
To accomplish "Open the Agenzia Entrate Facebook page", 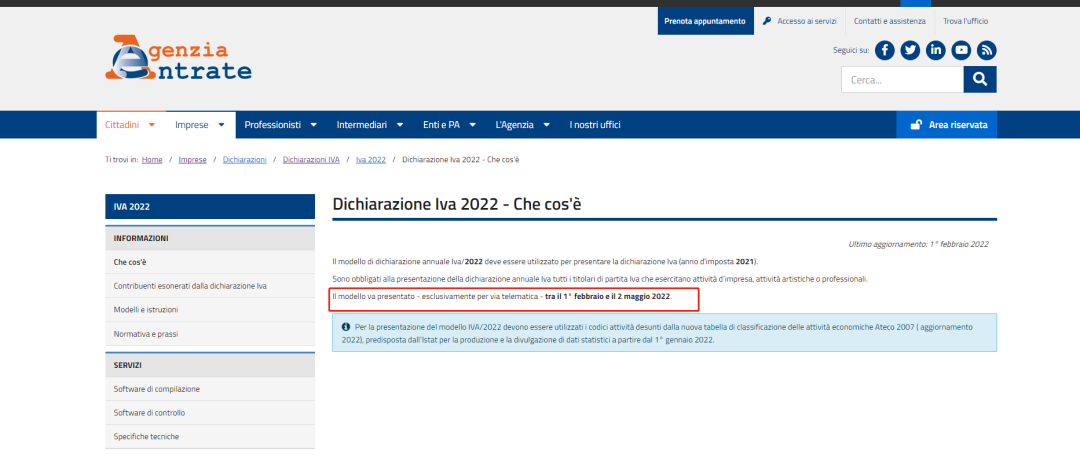I will (x=884, y=50).
